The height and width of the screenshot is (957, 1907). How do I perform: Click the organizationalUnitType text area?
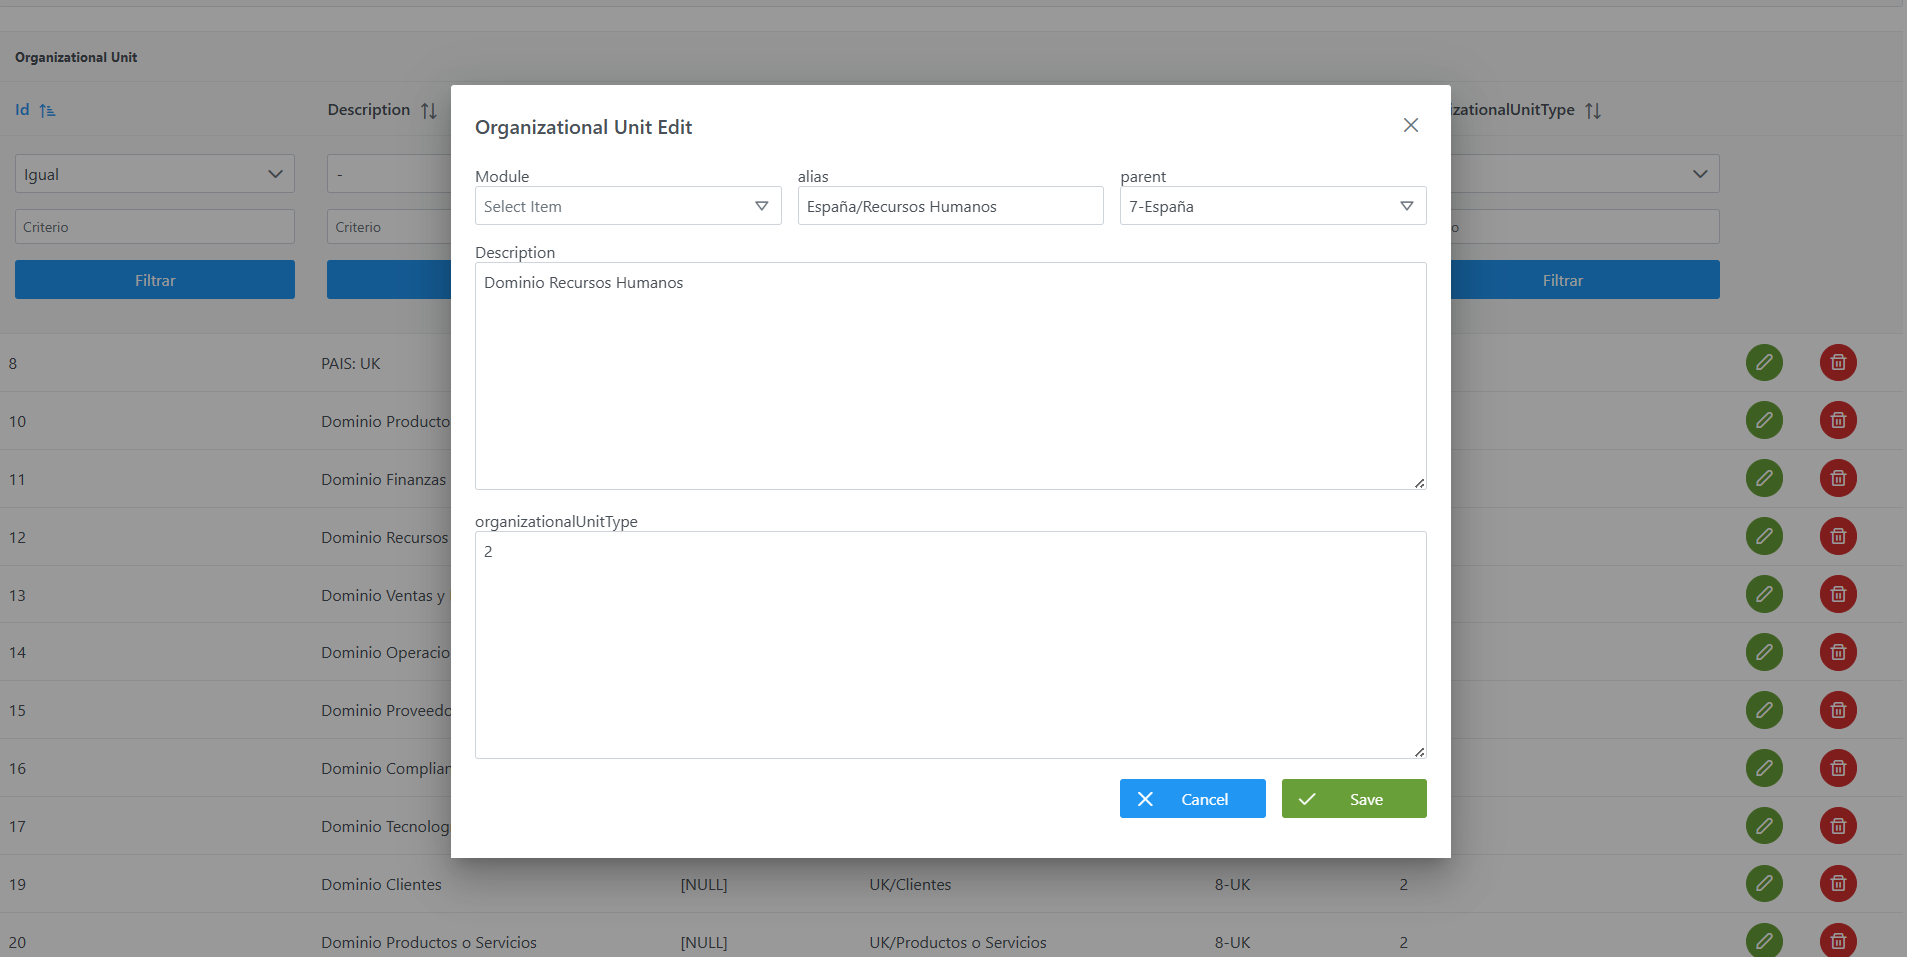[x=950, y=644]
